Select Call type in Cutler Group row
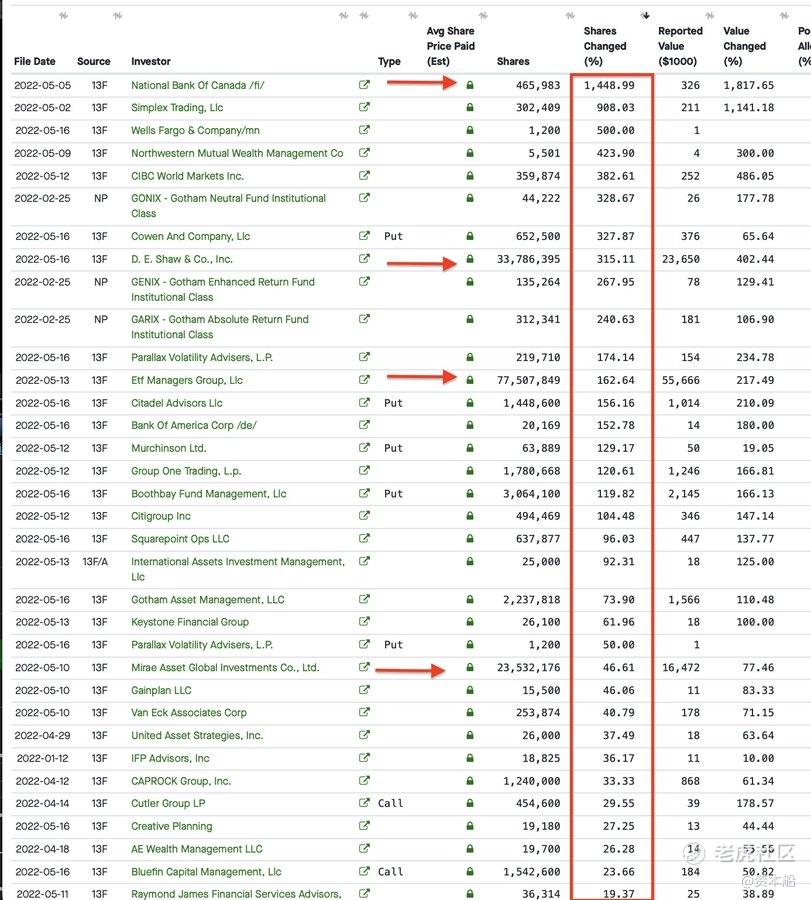The width and height of the screenshot is (811, 900). click(390, 803)
